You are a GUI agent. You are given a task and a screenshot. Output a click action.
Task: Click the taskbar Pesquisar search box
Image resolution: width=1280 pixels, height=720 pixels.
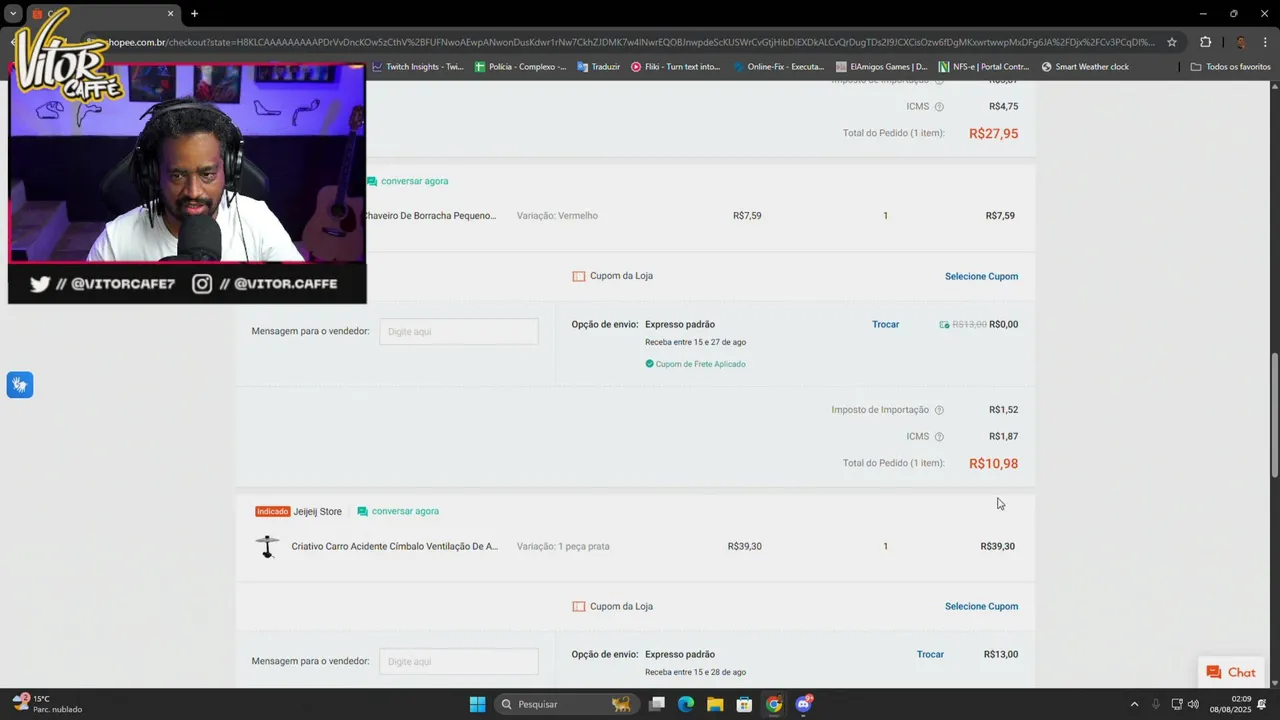[x=567, y=704]
